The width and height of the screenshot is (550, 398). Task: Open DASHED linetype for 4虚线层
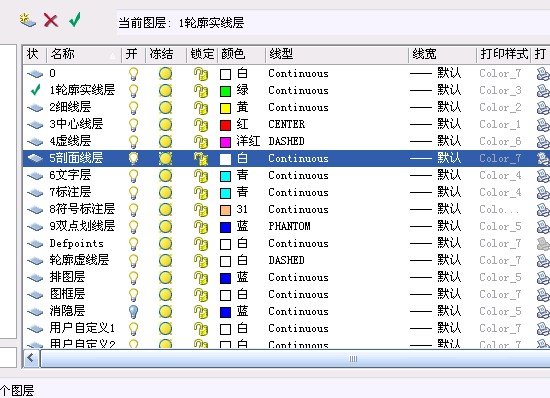point(286,141)
